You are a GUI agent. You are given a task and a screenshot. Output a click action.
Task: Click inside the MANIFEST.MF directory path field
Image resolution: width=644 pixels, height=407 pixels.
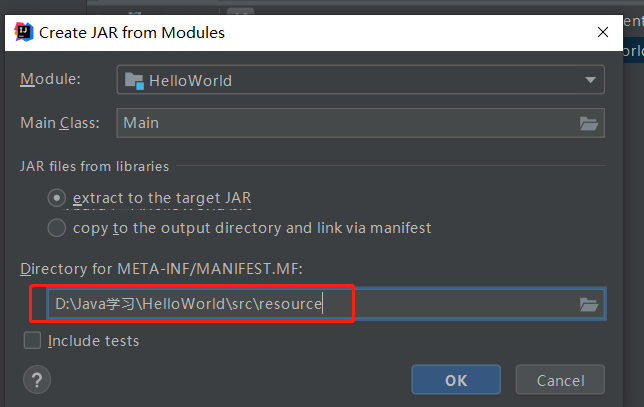click(312, 304)
